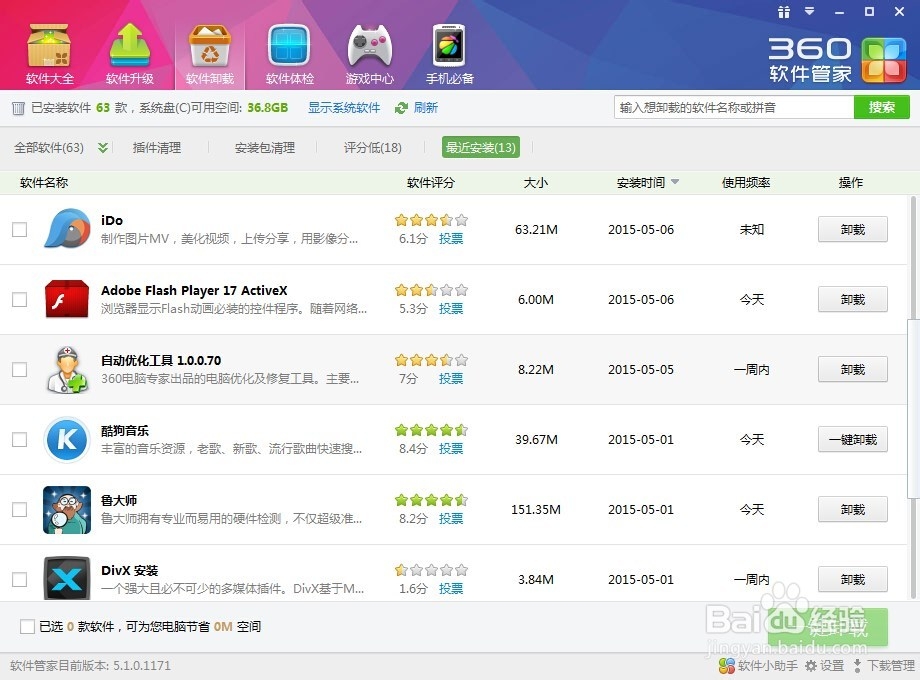Click 显示系统软件 link

(344, 108)
